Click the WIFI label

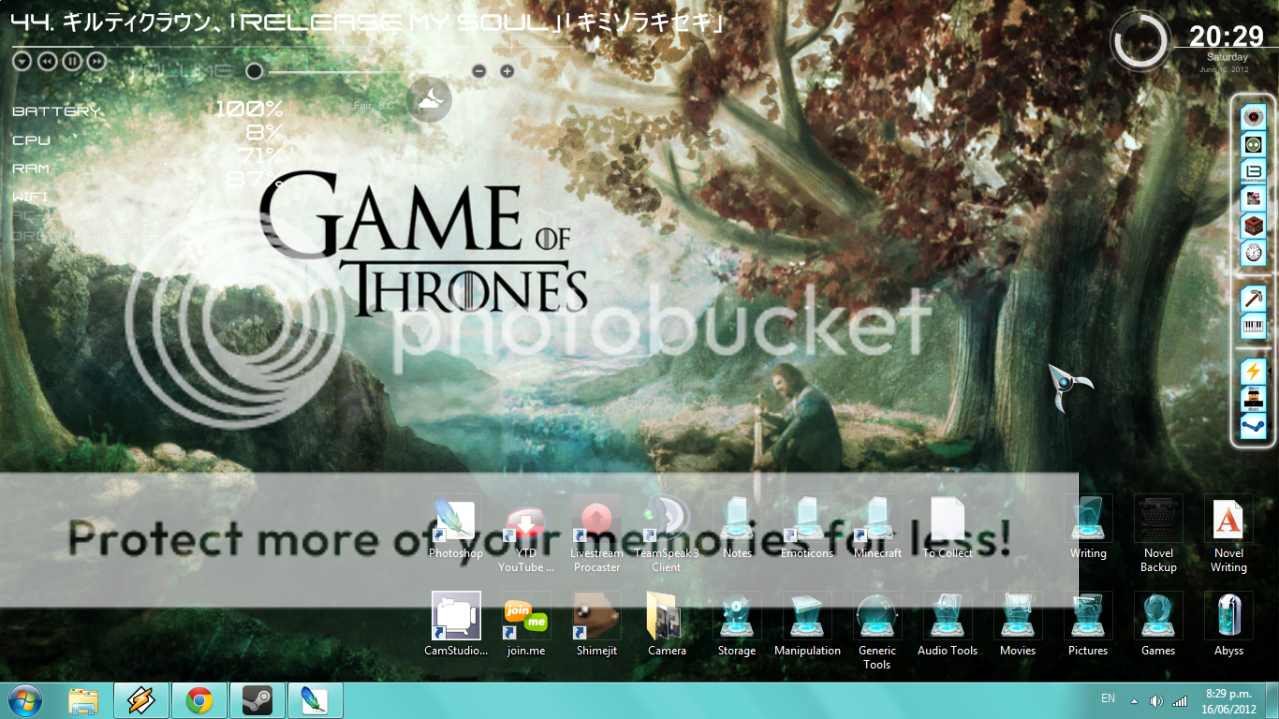[30, 197]
